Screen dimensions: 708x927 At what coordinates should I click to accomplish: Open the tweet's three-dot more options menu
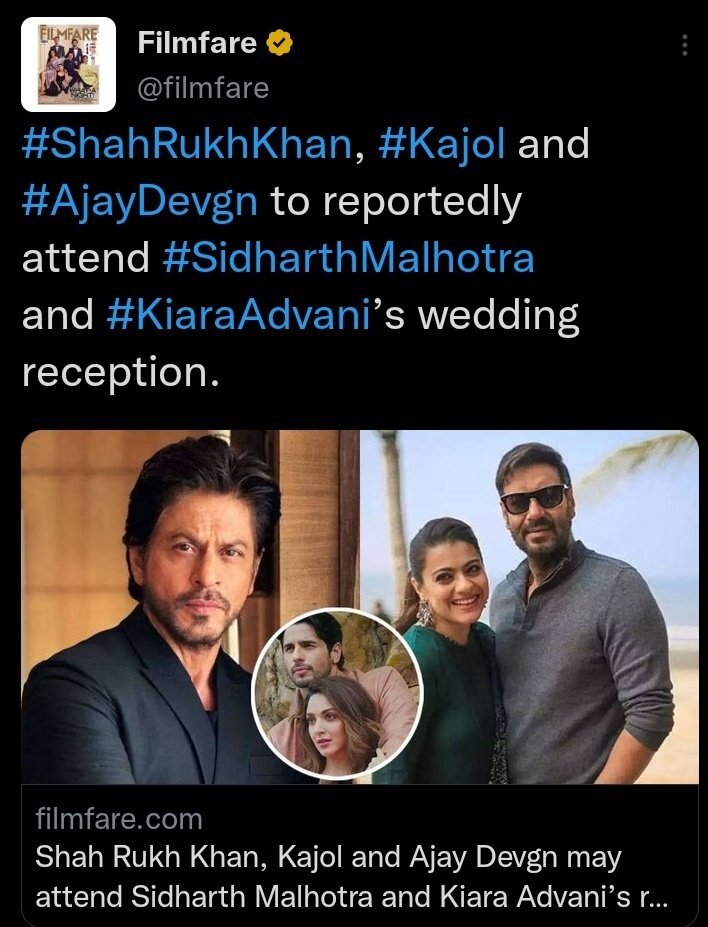click(685, 46)
